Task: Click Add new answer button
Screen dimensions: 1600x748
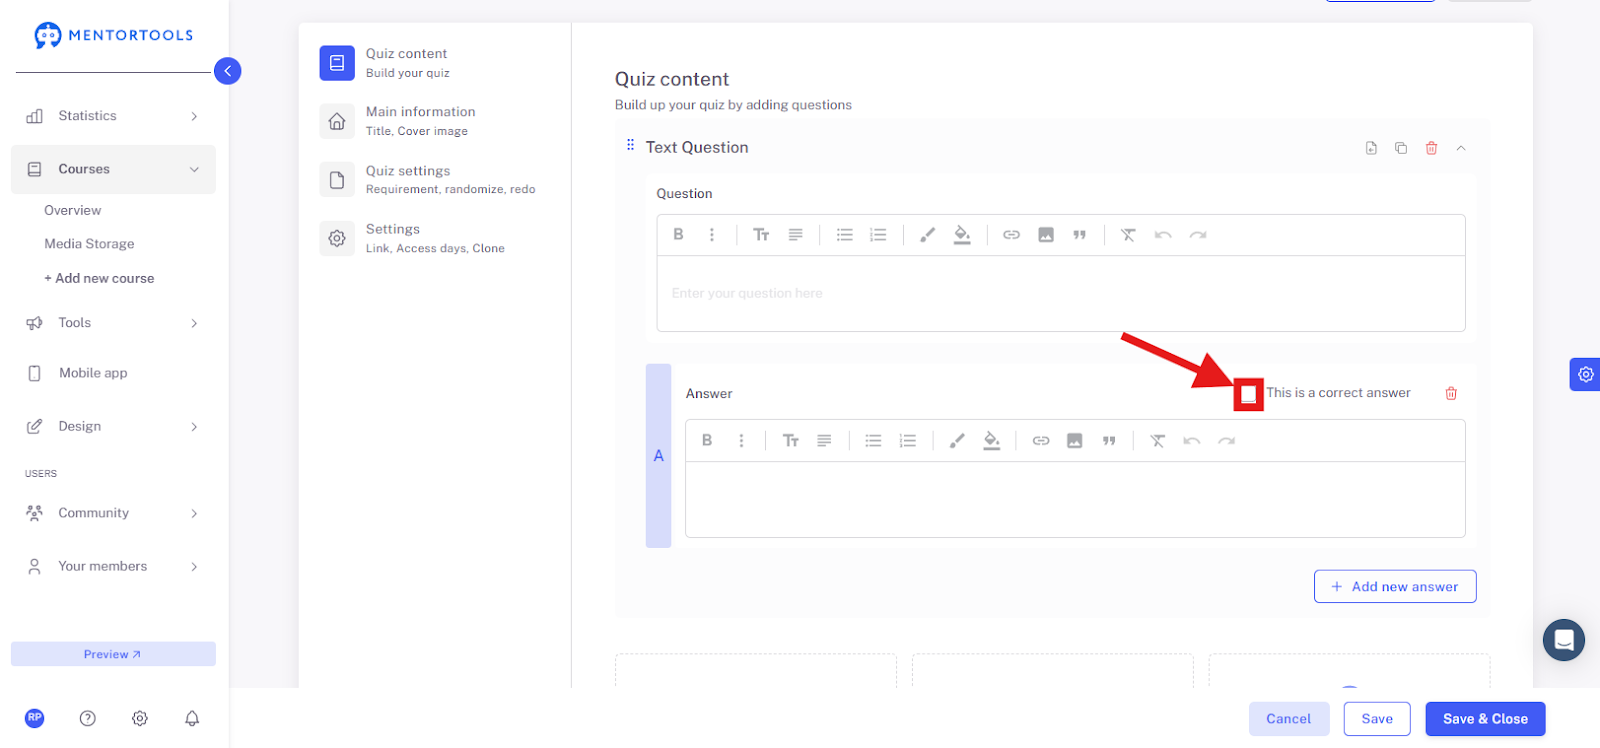Action: click(1395, 587)
